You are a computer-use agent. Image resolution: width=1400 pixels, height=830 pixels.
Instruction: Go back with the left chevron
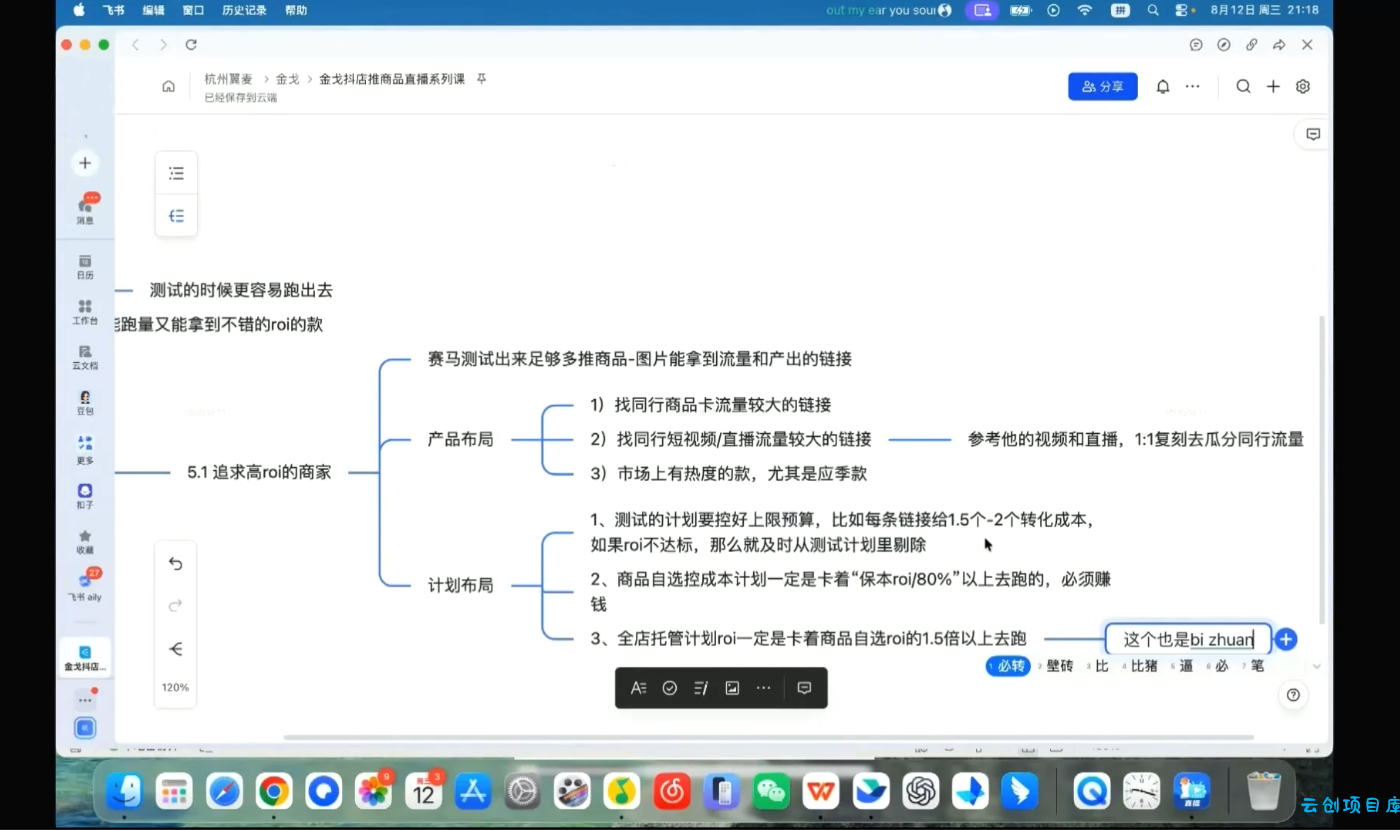[135, 45]
